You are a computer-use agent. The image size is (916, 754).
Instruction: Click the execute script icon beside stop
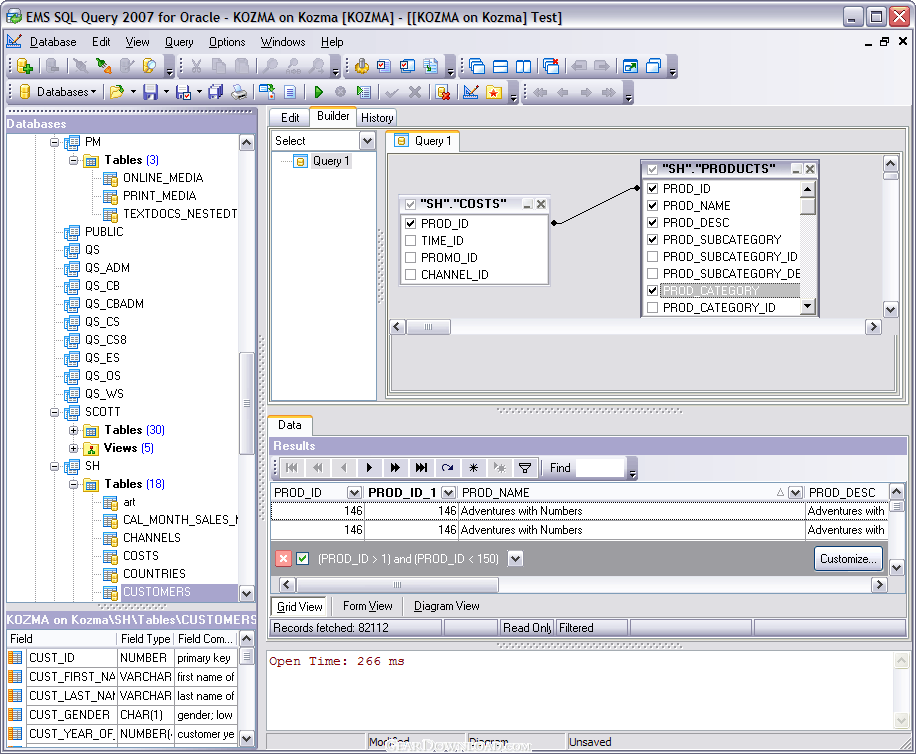pyautogui.click(x=363, y=92)
